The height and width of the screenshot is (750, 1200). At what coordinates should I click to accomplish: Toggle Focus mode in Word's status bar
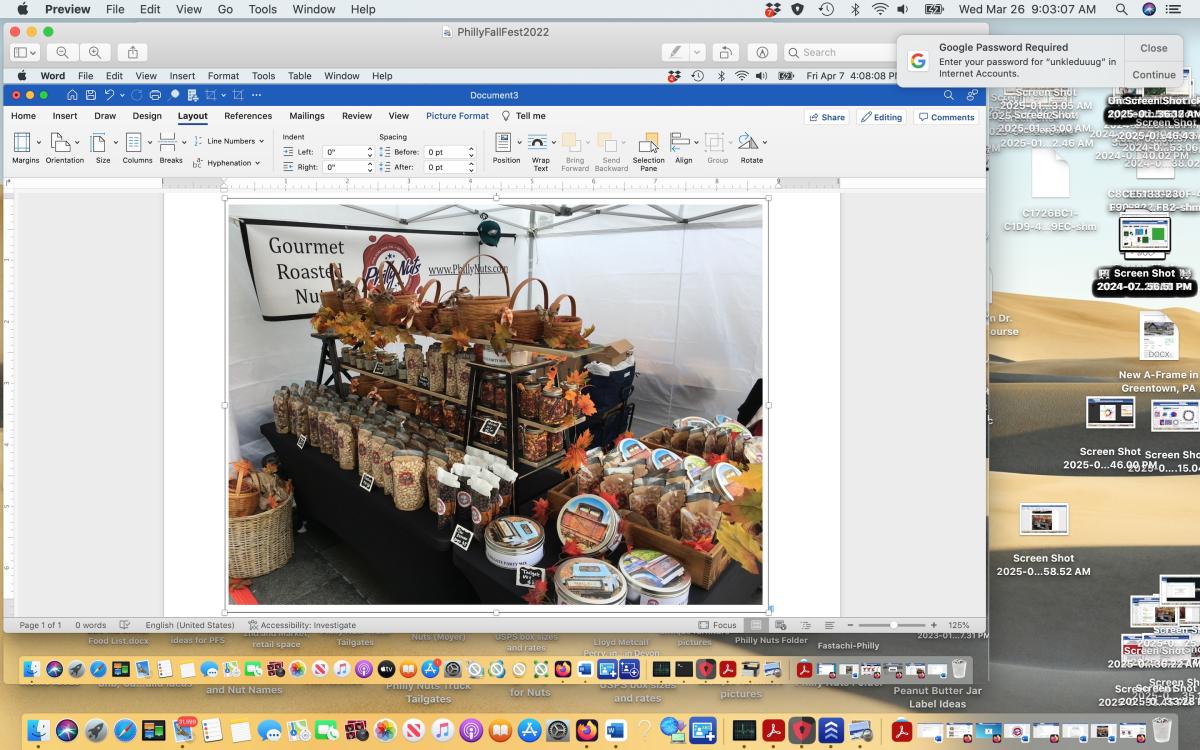[717, 625]
